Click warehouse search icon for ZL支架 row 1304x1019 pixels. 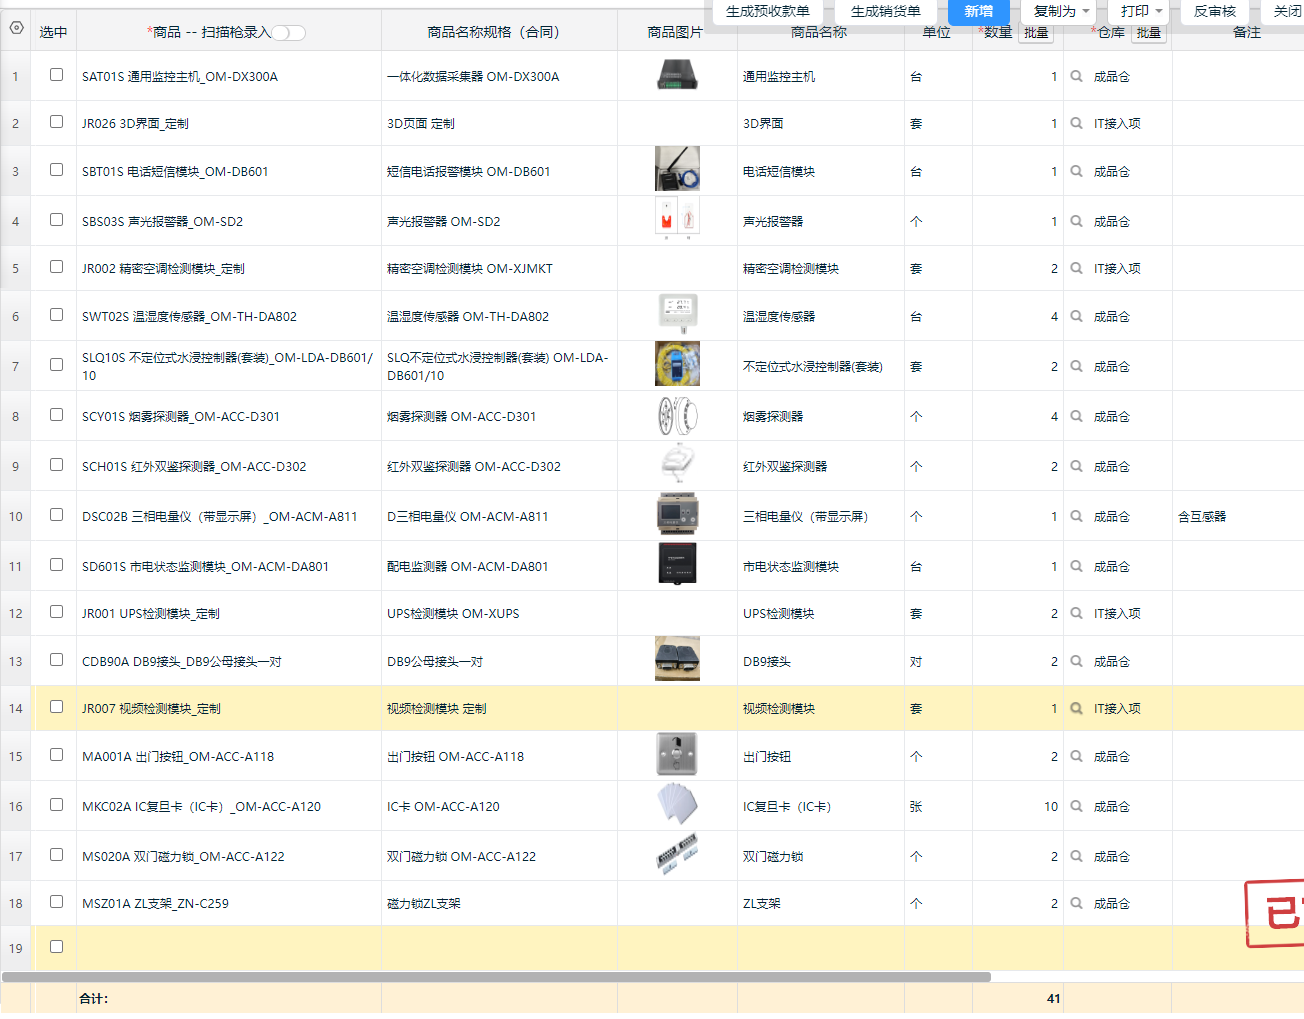[1077, 903]
